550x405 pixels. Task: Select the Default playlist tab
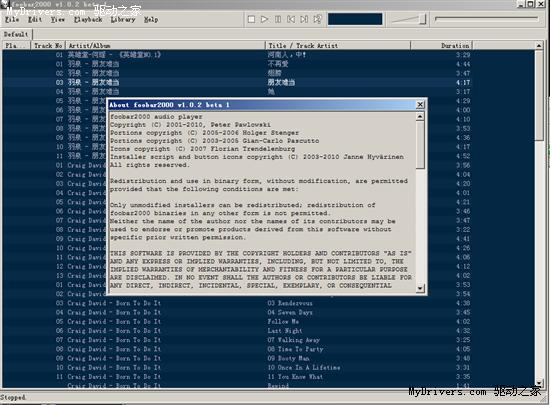(x=16, y=34)
